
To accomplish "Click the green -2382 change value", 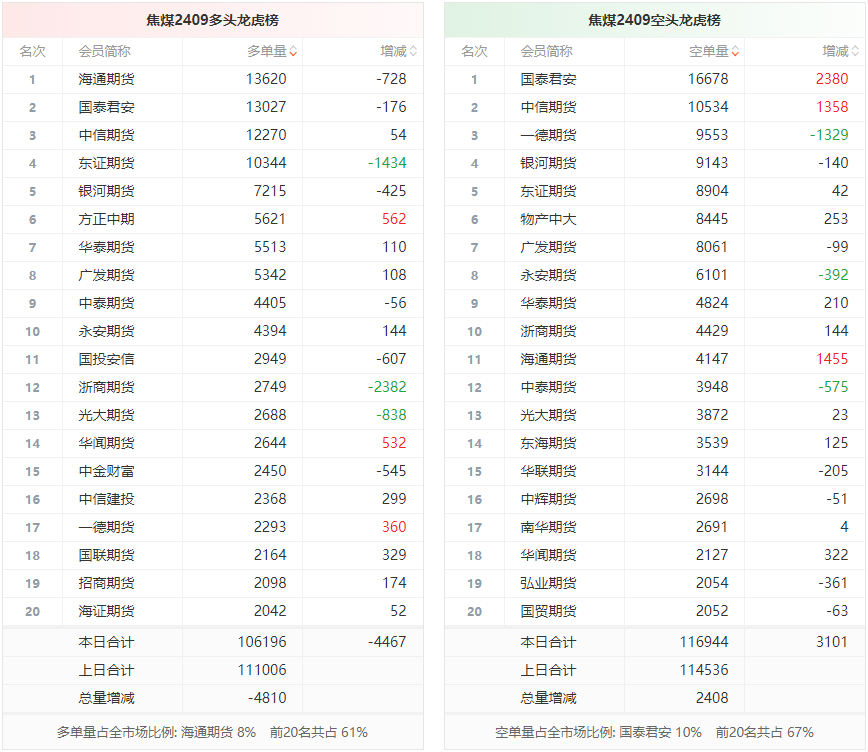I will (x=387, y=387).
